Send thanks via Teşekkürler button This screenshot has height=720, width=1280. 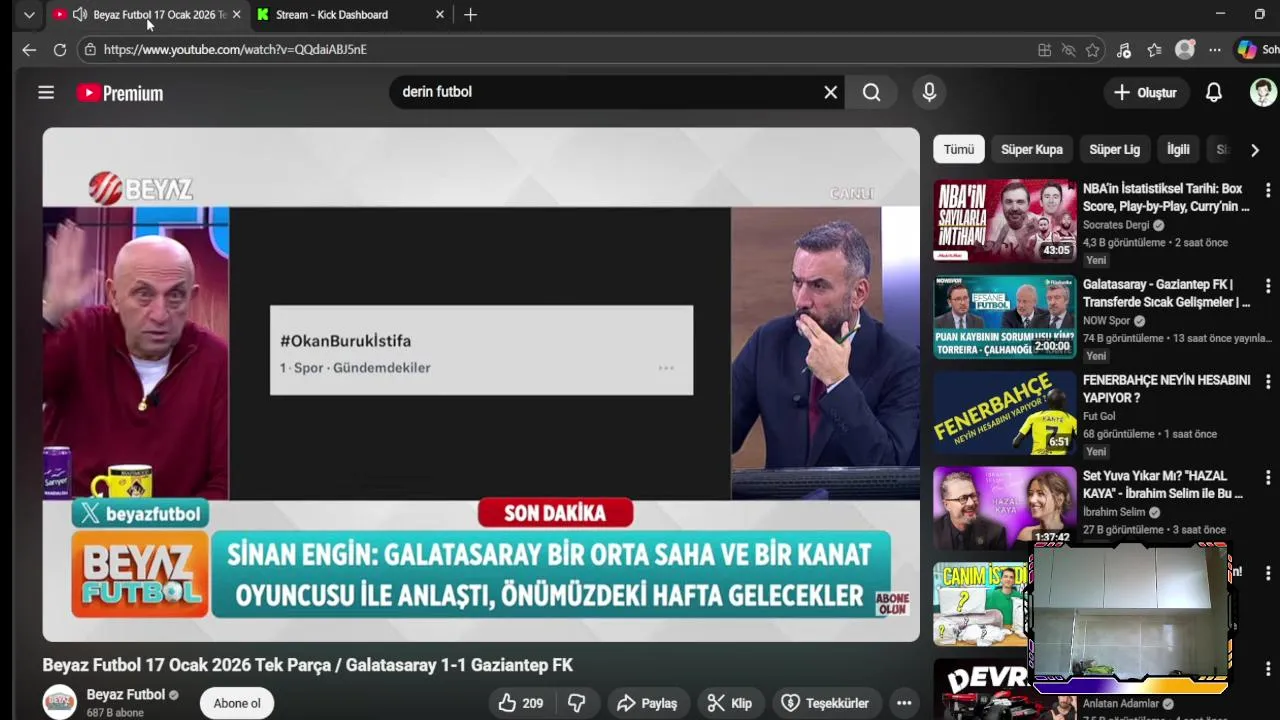pyautogui.click(x=826, y=703)
